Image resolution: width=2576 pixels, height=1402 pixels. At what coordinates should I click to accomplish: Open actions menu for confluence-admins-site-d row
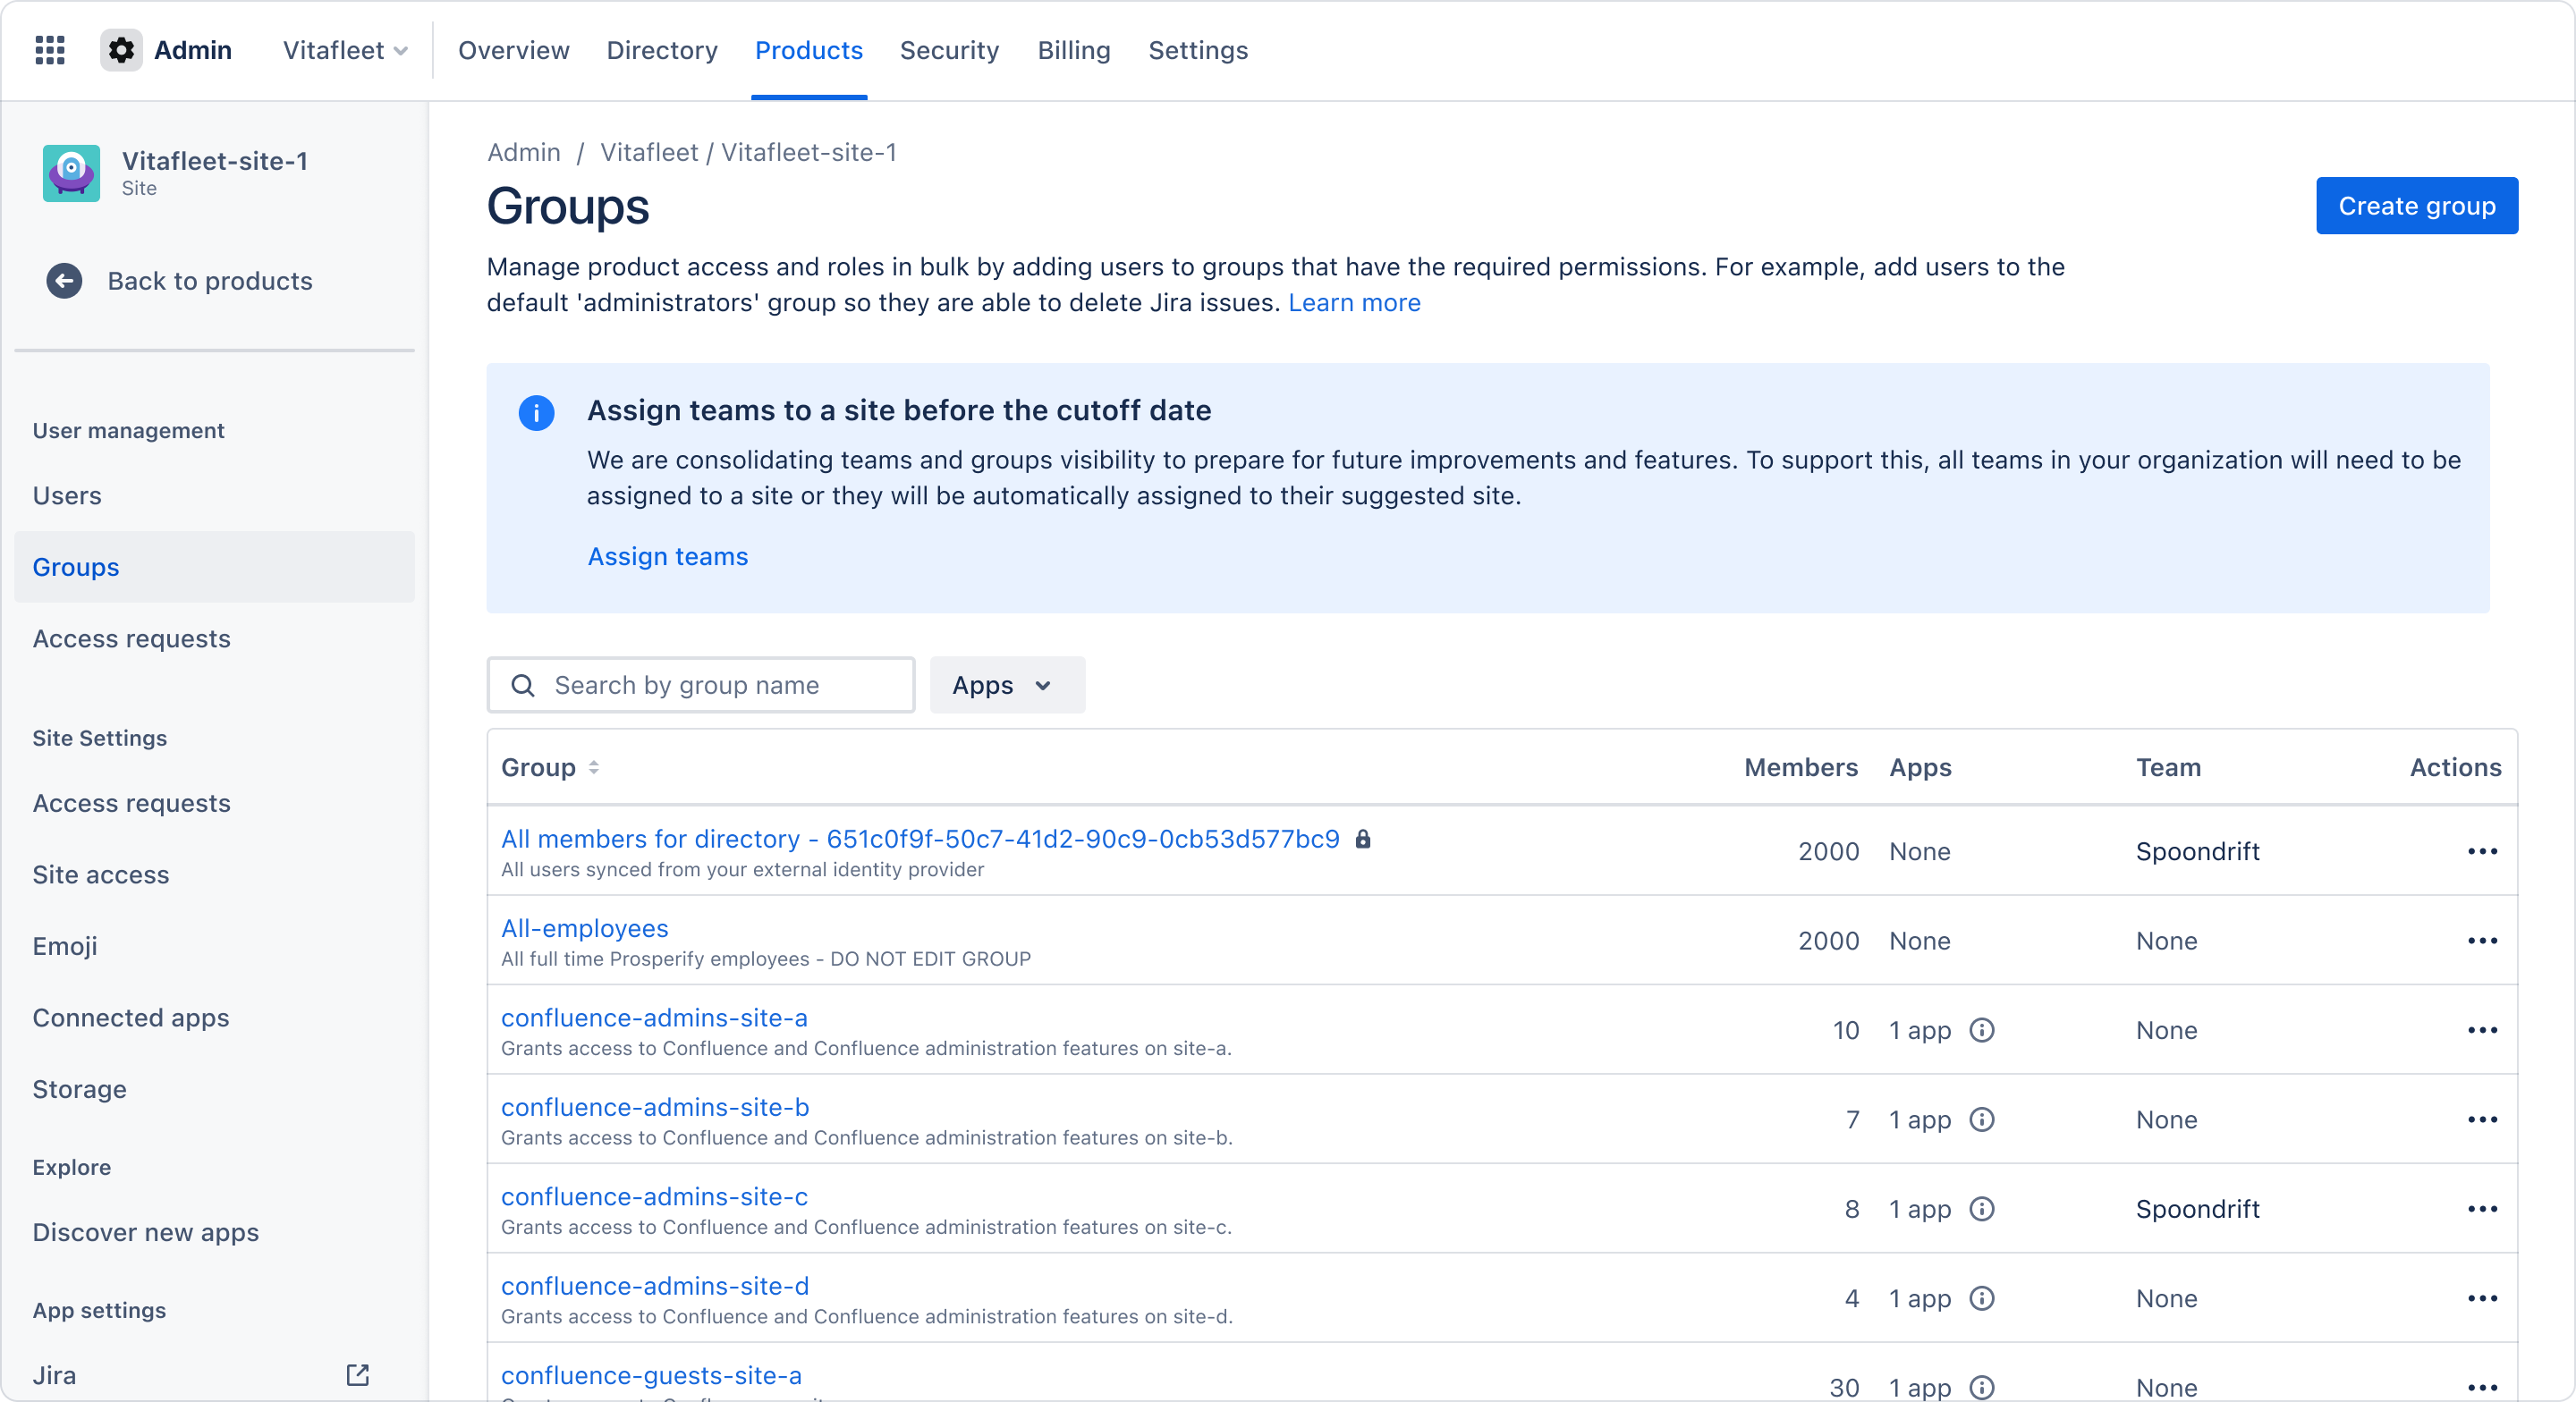point(2482,1298)
